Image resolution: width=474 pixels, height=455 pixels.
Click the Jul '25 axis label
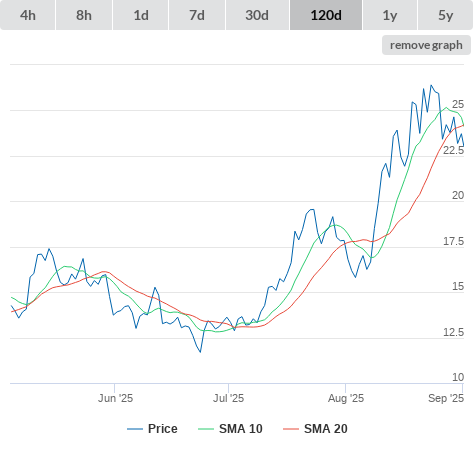pos(229,398)
